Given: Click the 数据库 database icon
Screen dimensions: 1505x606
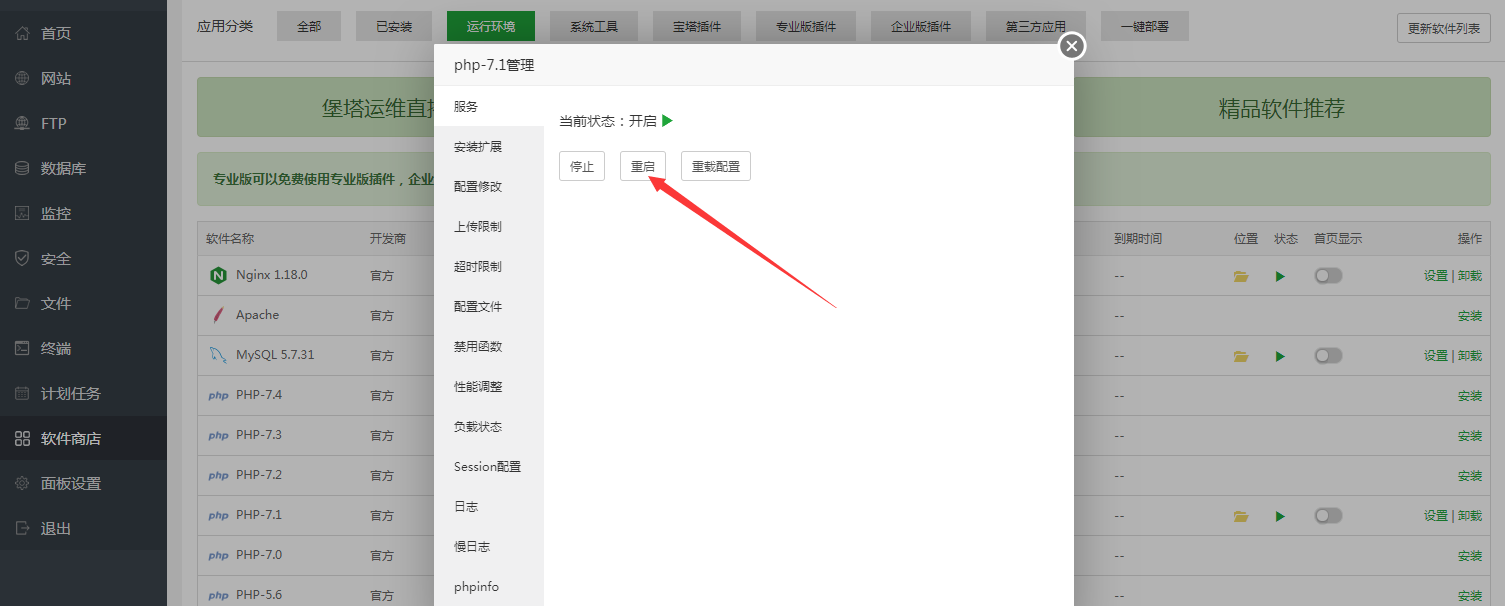Looking at the screenshot, I should 22,168.
